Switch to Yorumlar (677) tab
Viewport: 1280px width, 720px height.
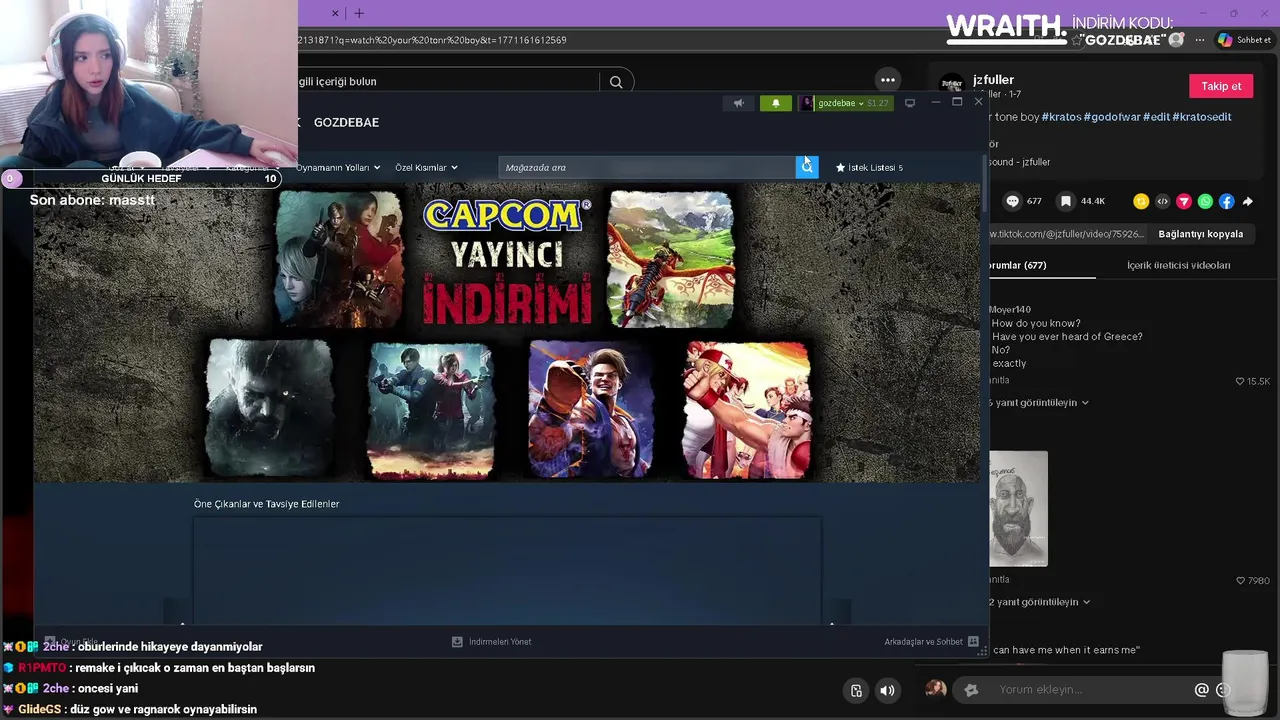1016,265
